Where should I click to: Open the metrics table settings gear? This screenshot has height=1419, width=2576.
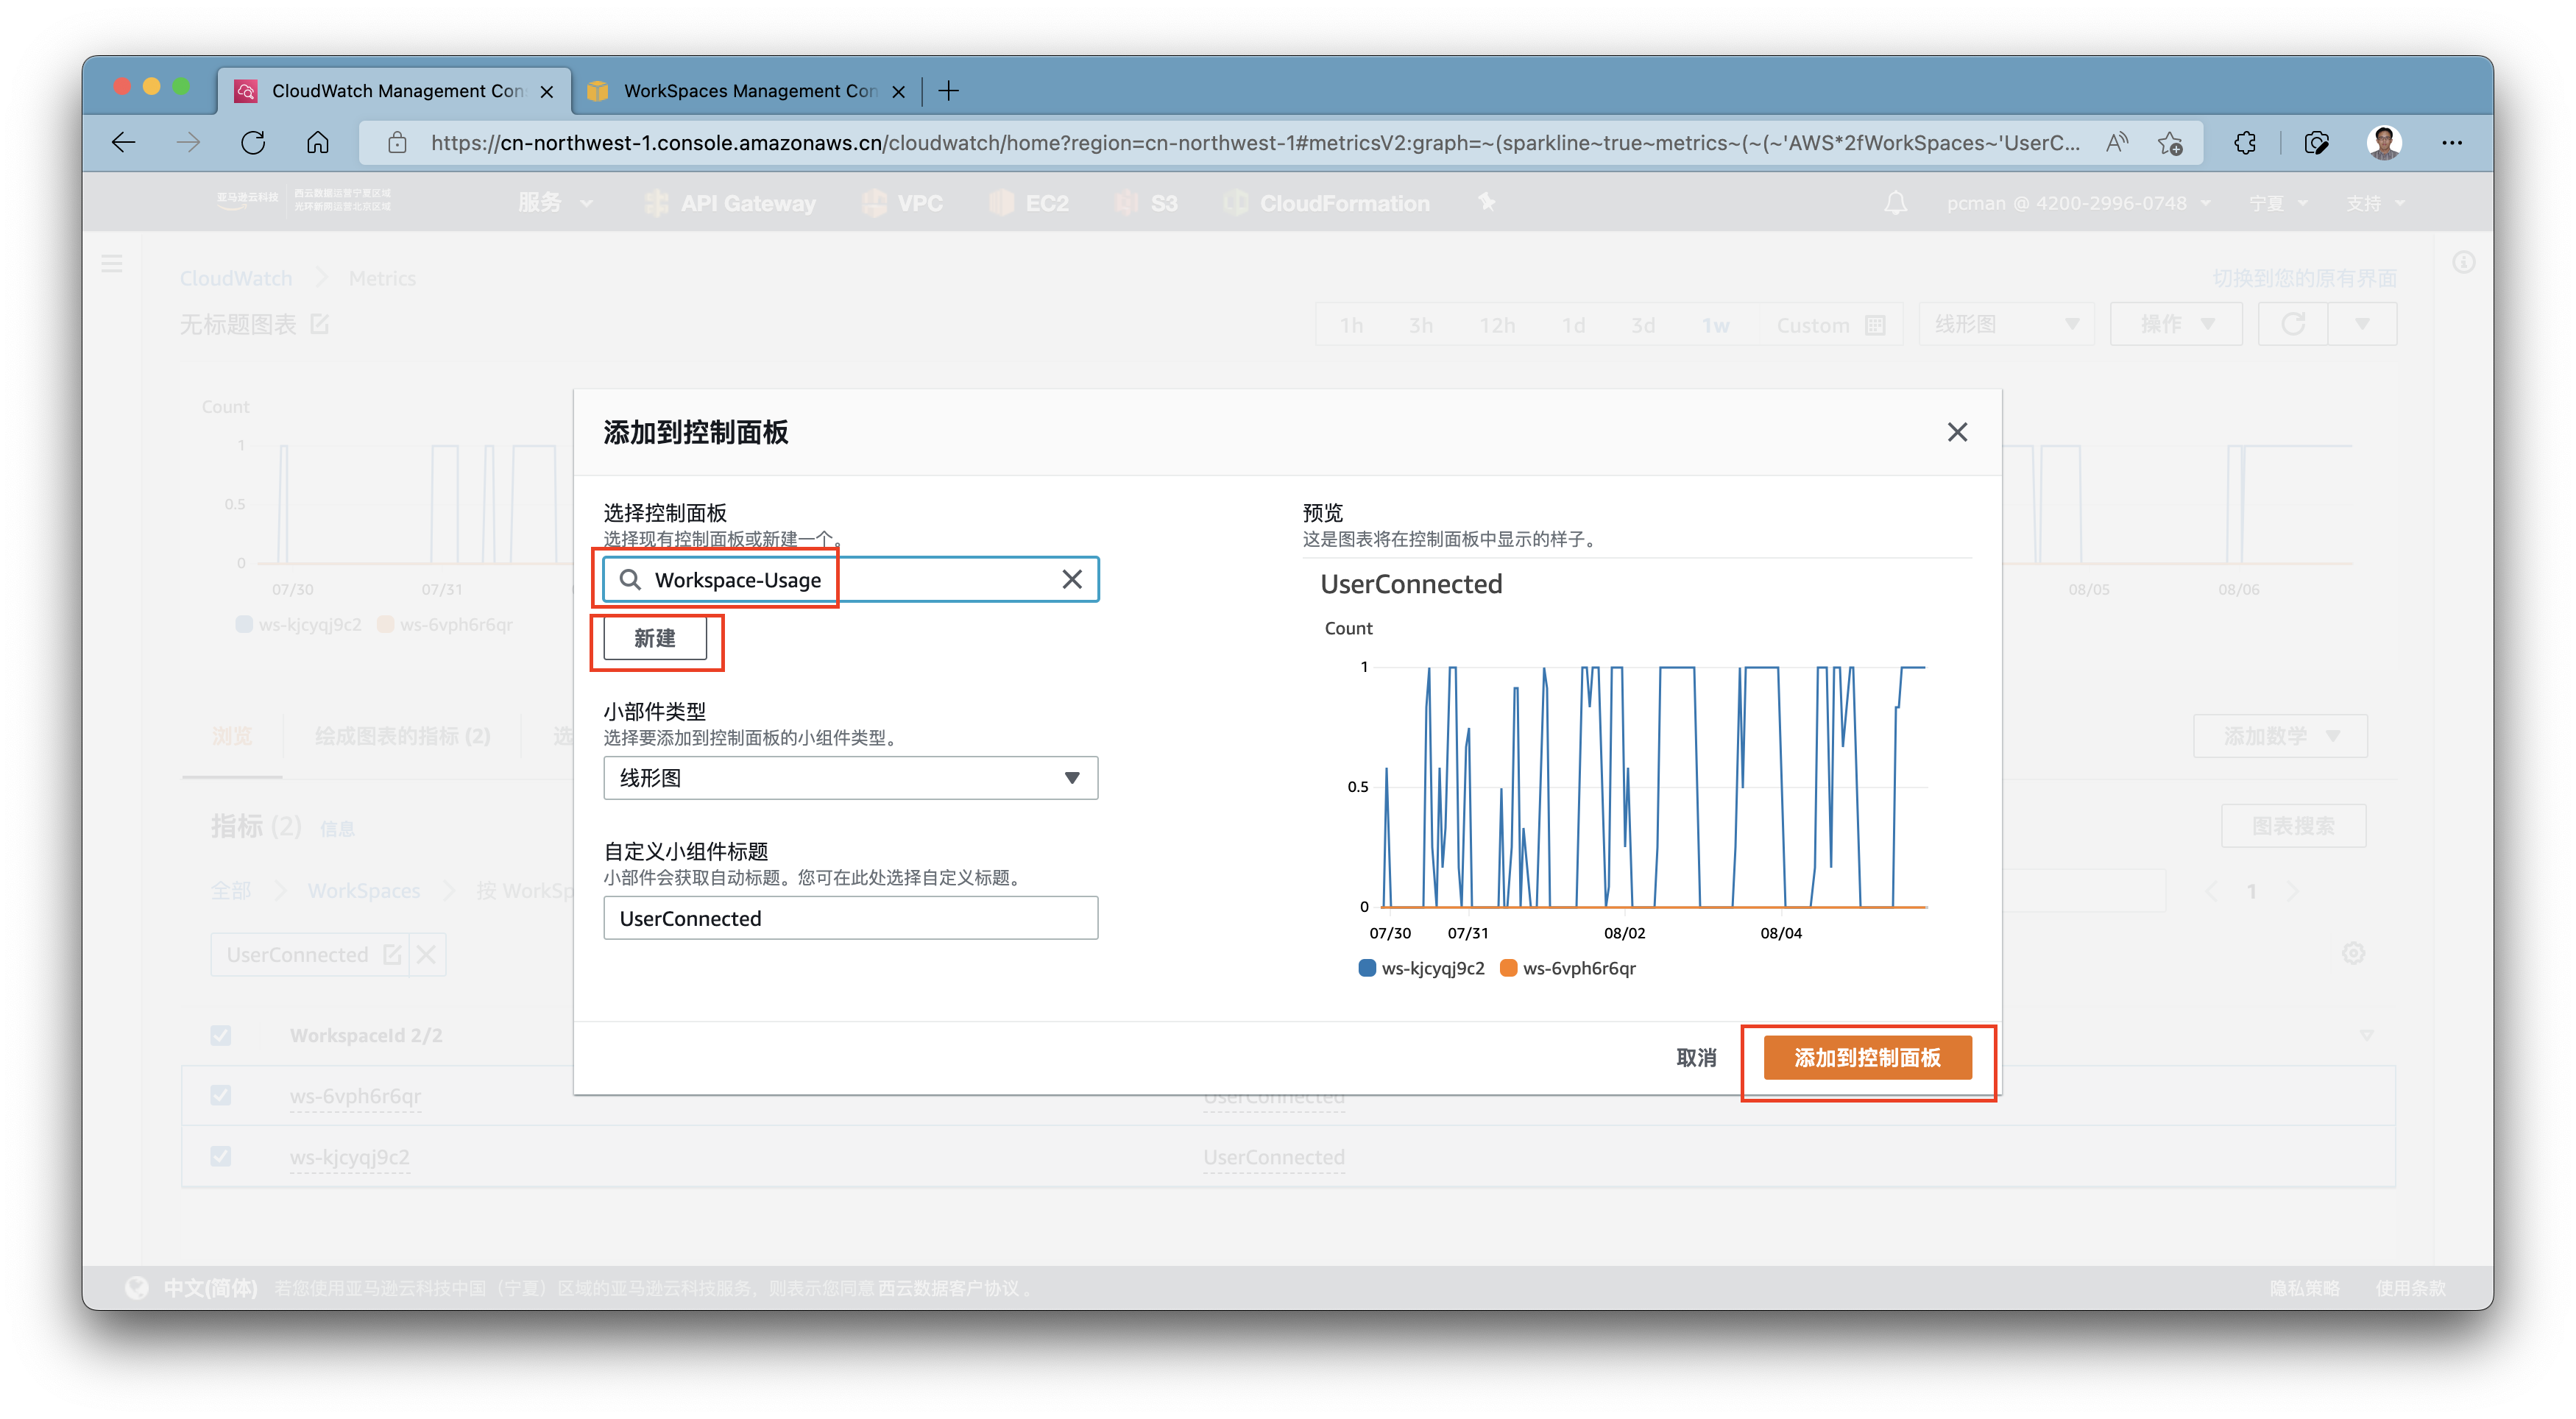[x=2353, y=953]
